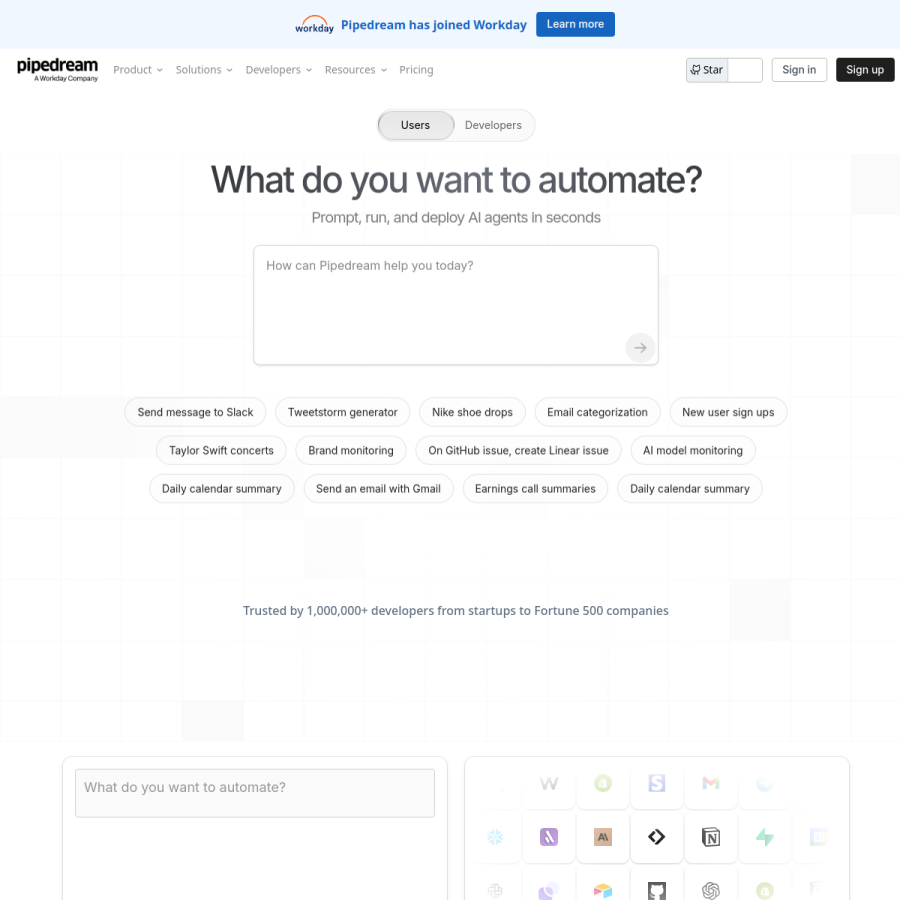
Task: Choose the Email categorization suggestion
Action: [597, 412]
